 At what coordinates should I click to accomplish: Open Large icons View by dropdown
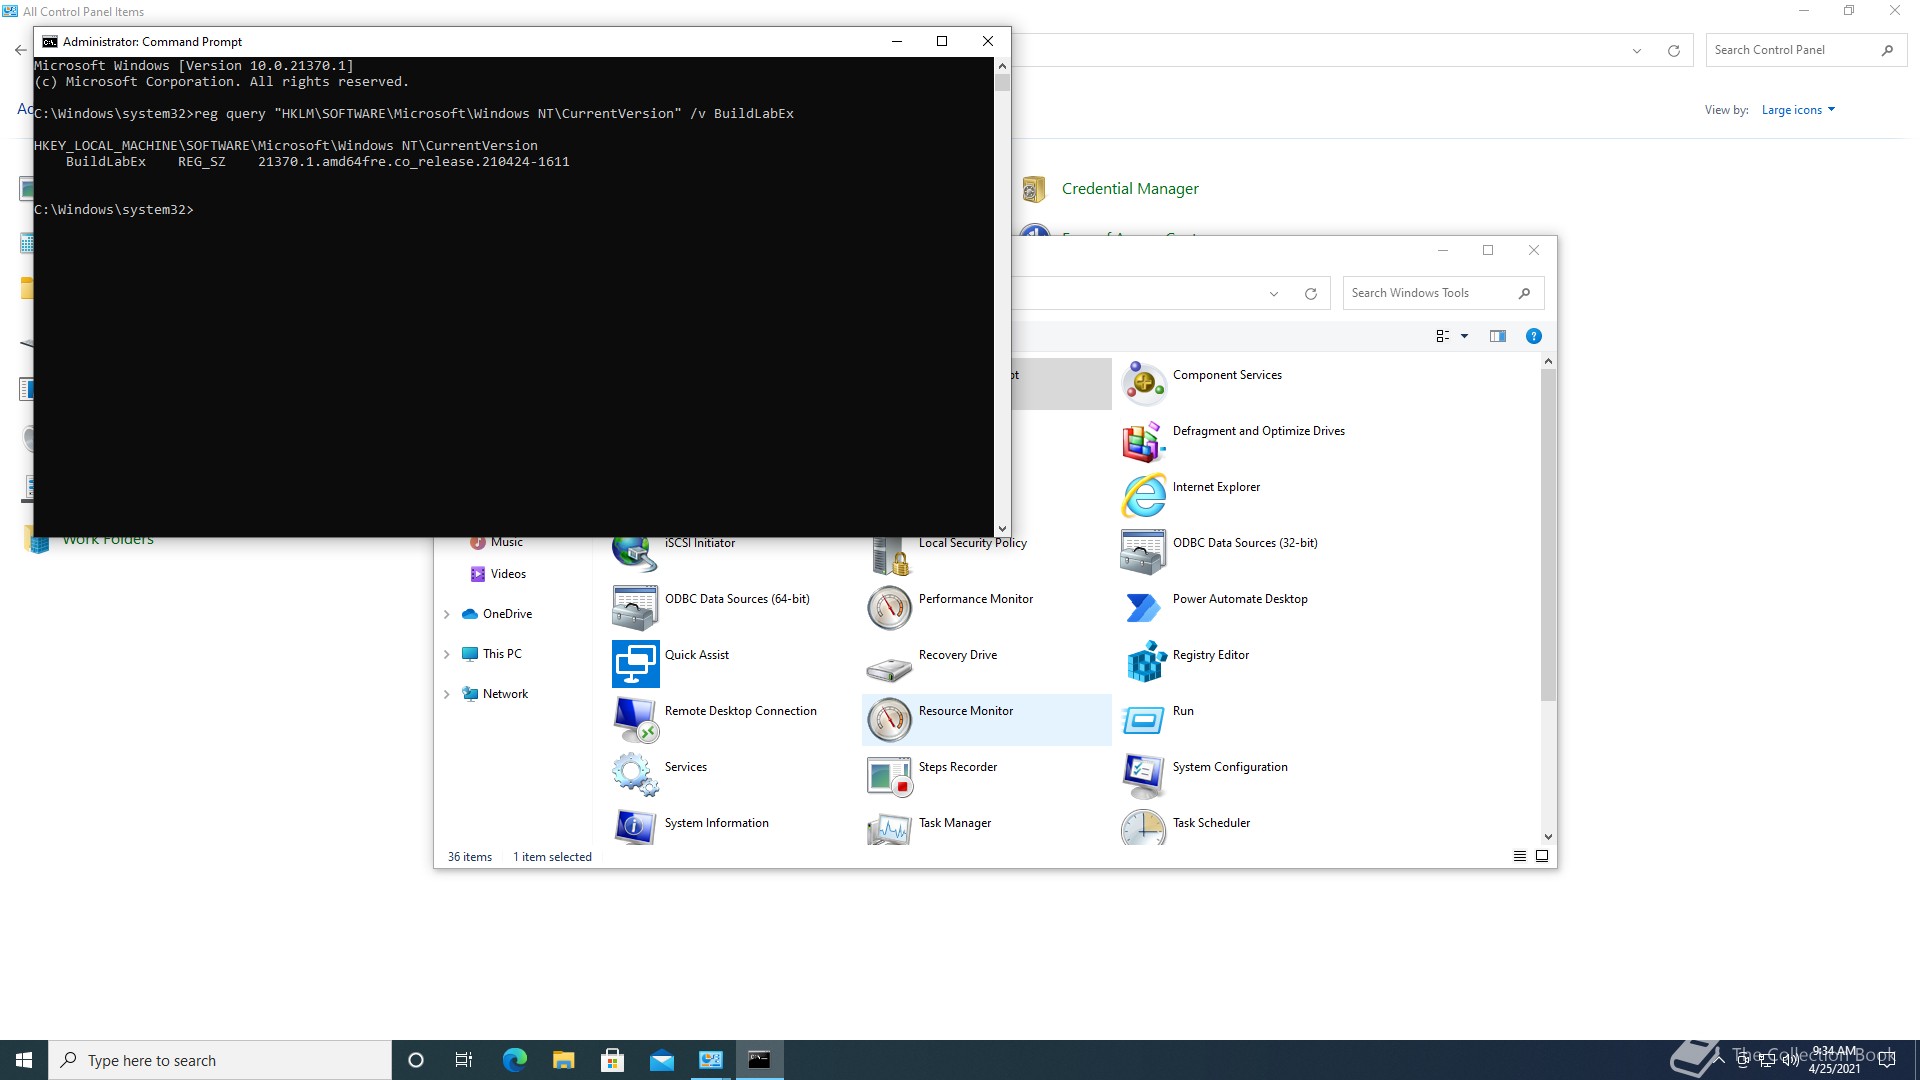click(1798, 110)
